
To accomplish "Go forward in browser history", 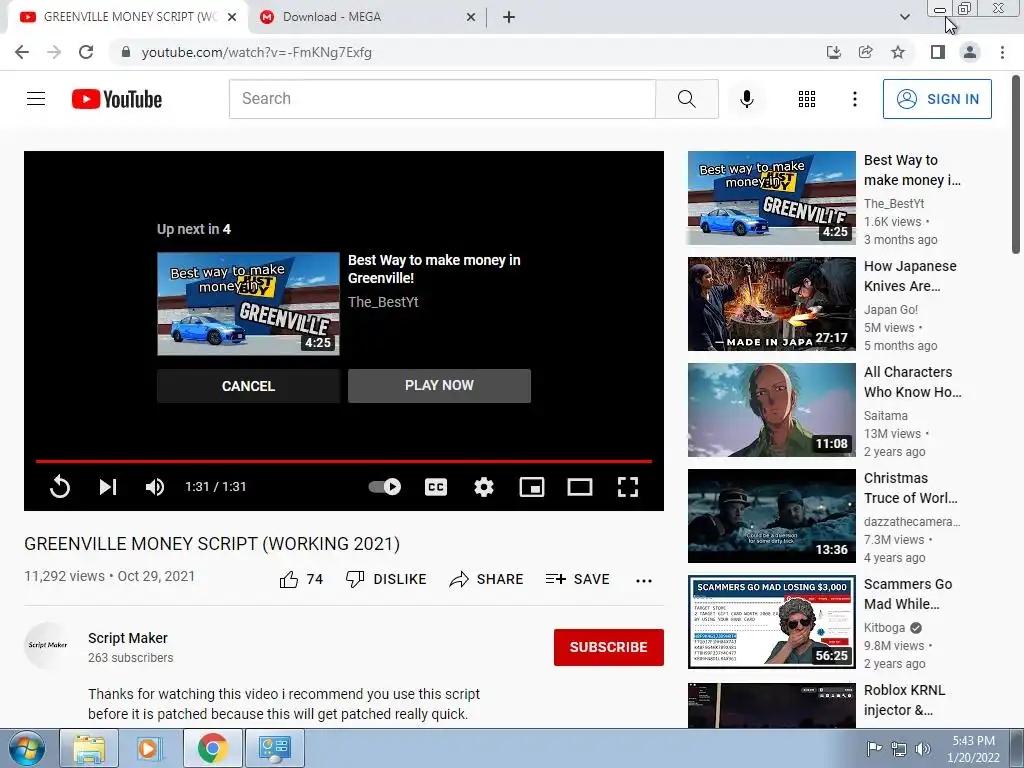I will [x=54, y=52].
